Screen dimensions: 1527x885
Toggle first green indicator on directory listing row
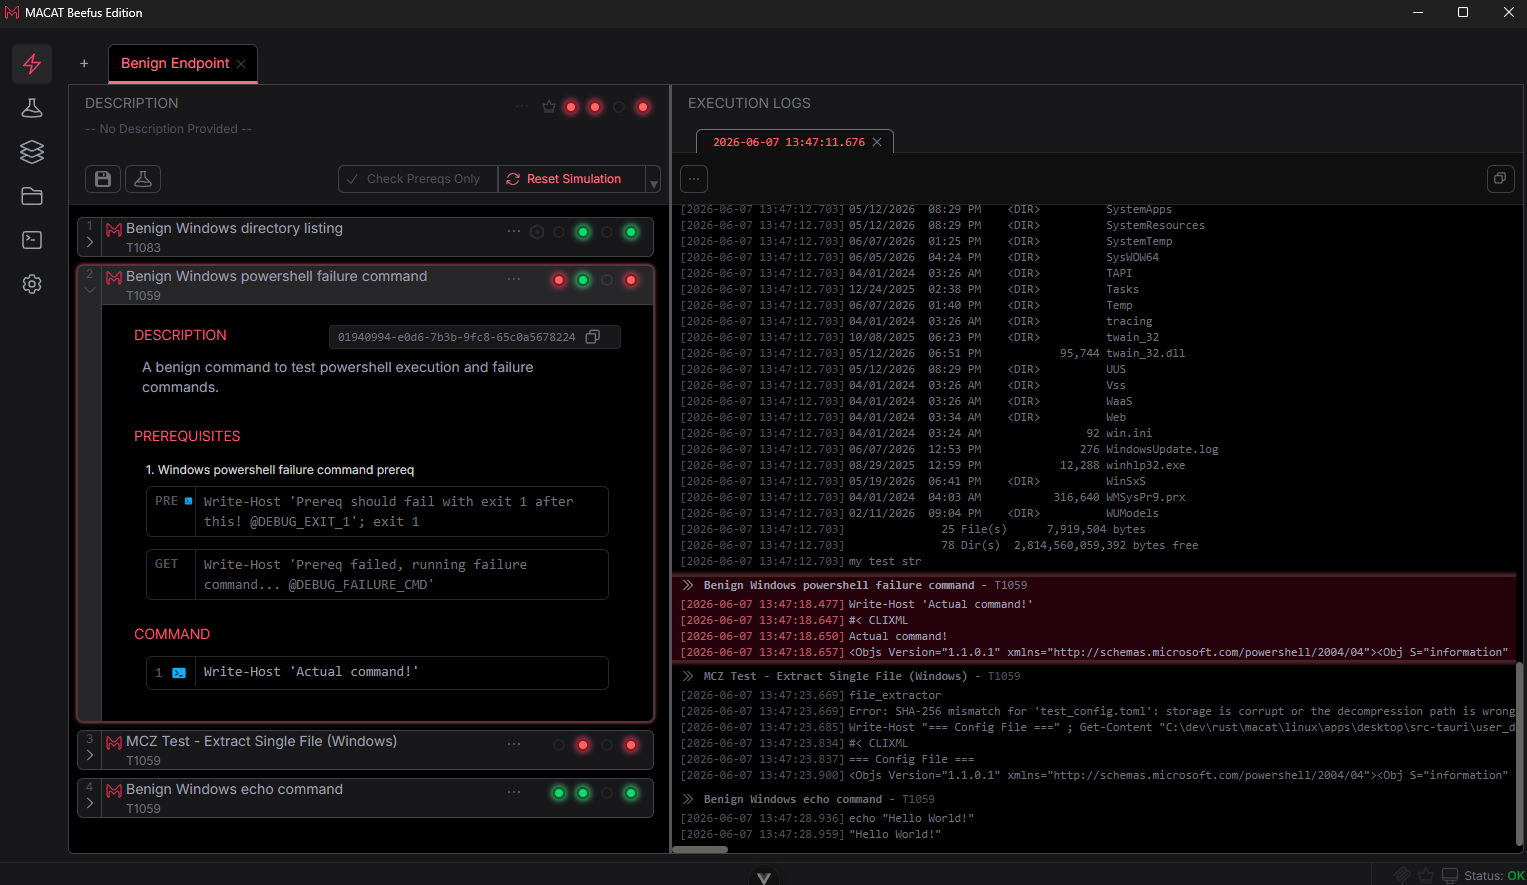pyautogui.click(x=583, y=232)
